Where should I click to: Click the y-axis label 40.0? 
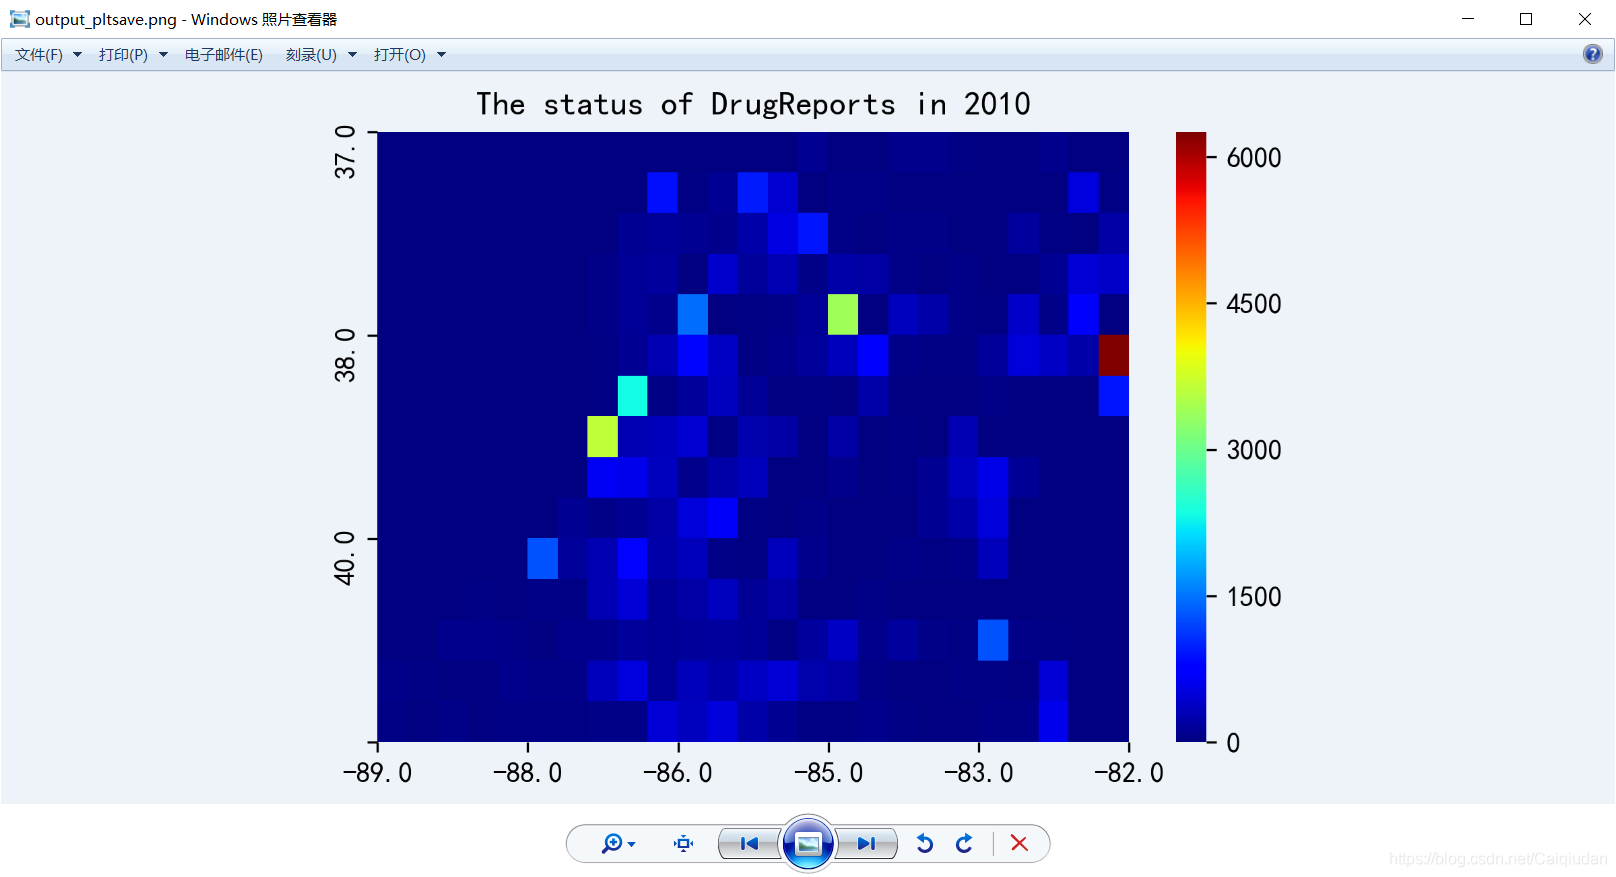tap(345, 558)
